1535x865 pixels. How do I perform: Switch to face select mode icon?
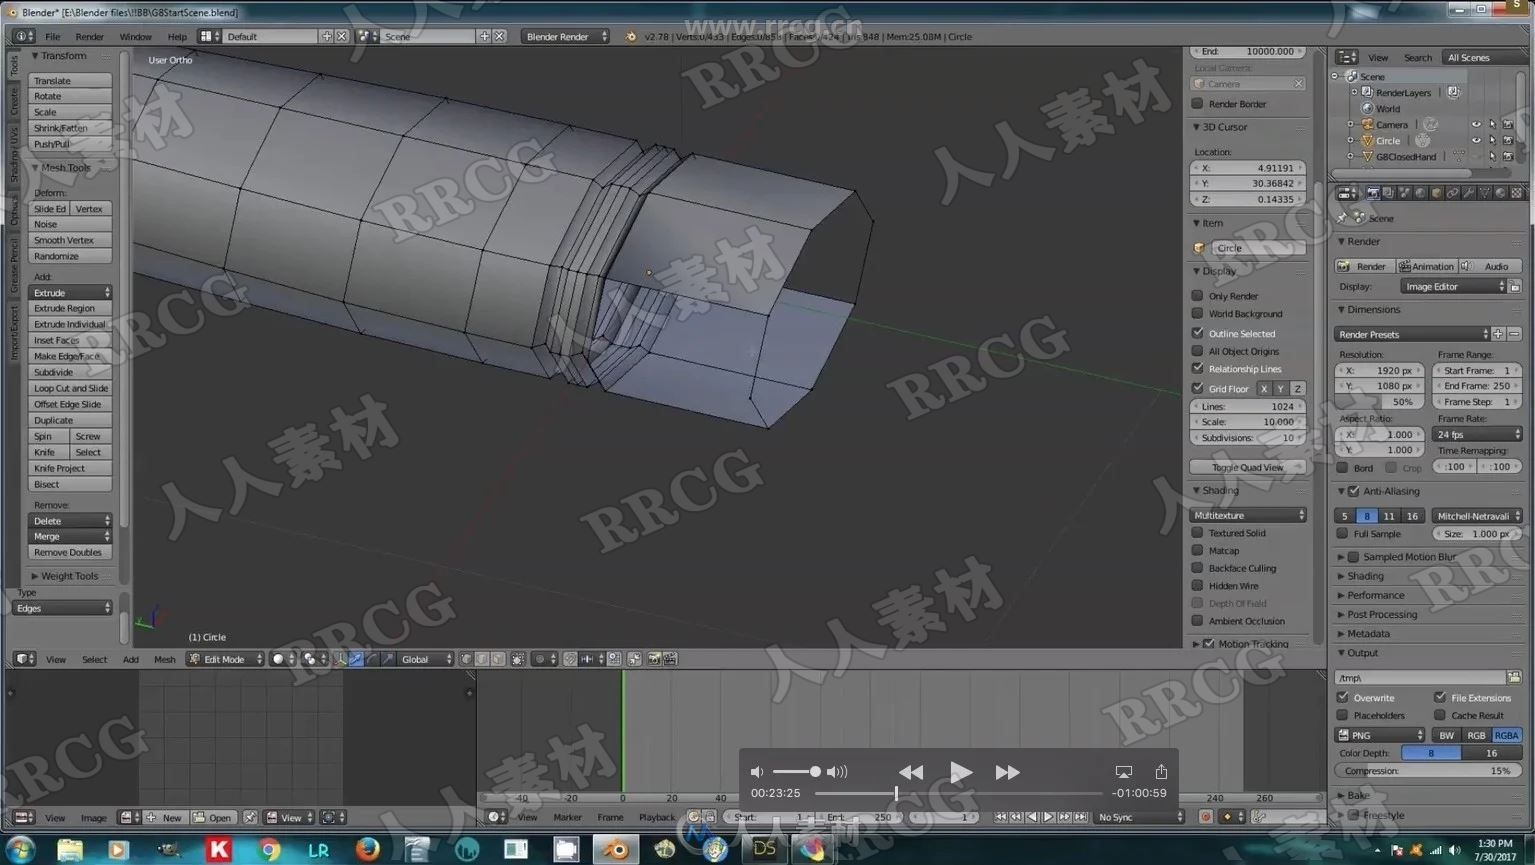497,659
